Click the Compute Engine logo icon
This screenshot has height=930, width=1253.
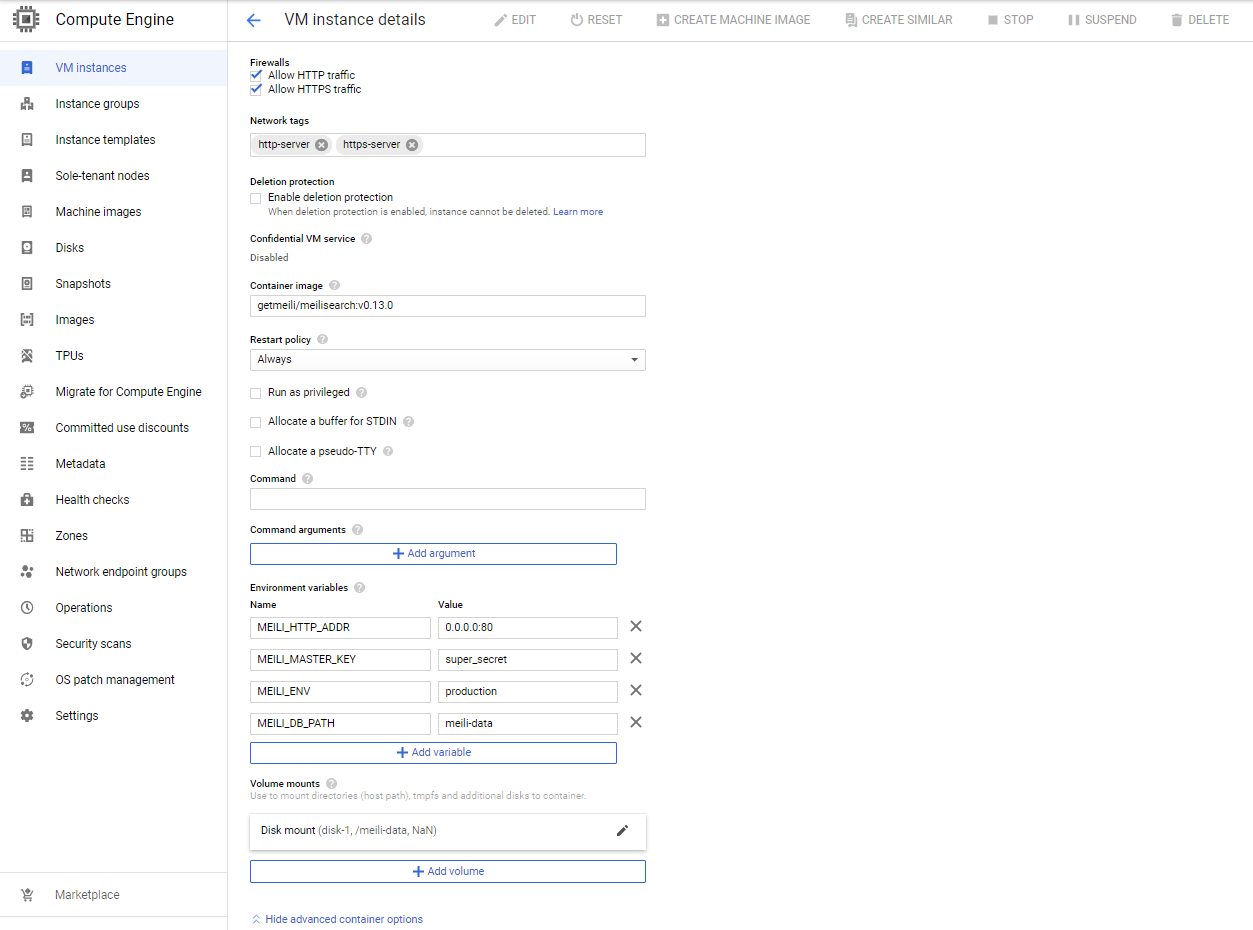26,19
